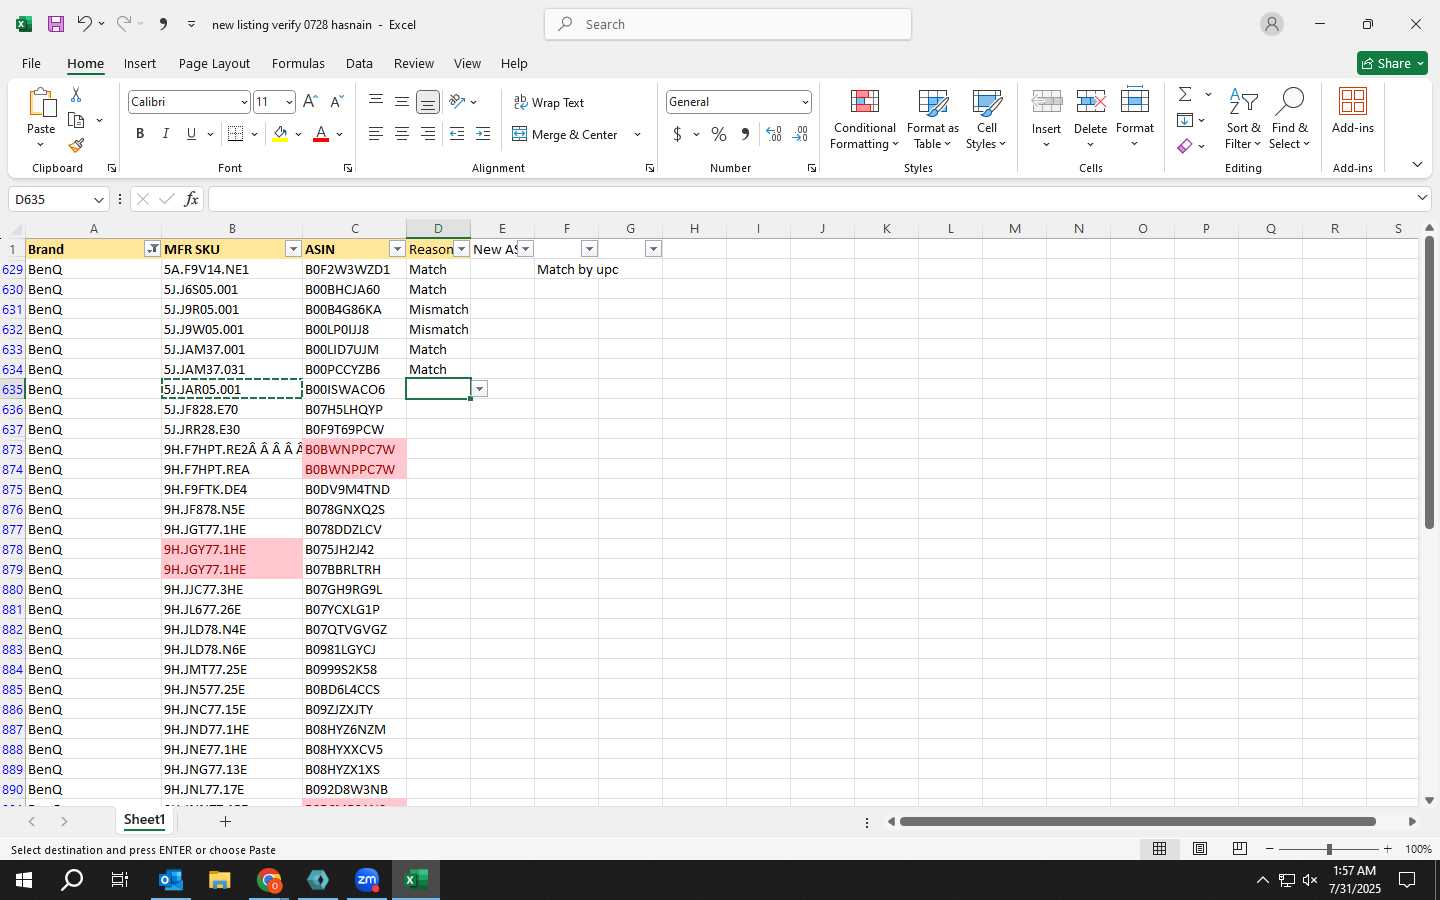The image size is (1440, 900).
Task: Click the Accounting dollar format icon
Action: pyautogui.click(x=677, y=134)
